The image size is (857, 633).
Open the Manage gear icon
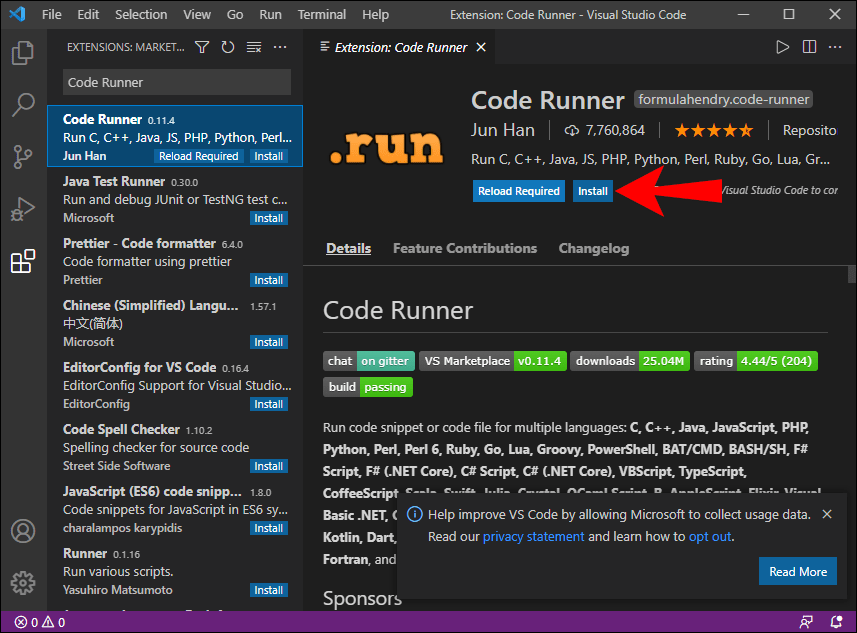point(22,583)
